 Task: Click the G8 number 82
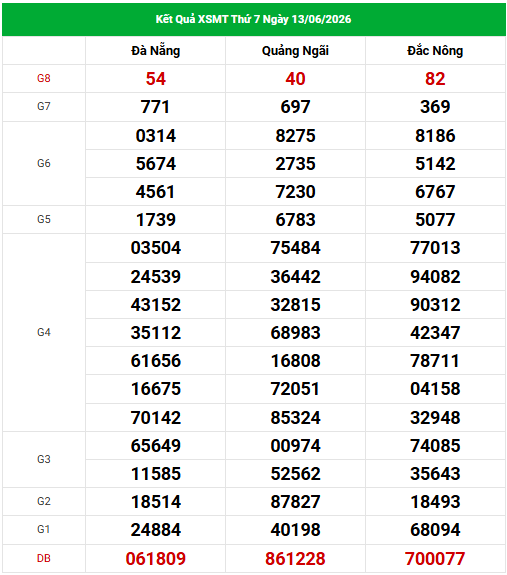click(x=435, y=79)
